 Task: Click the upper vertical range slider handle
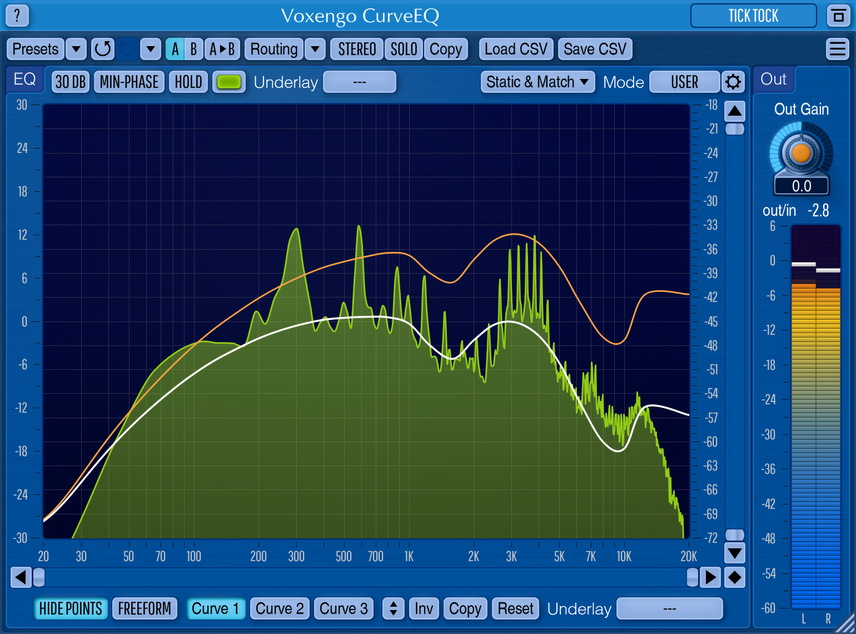735,129
